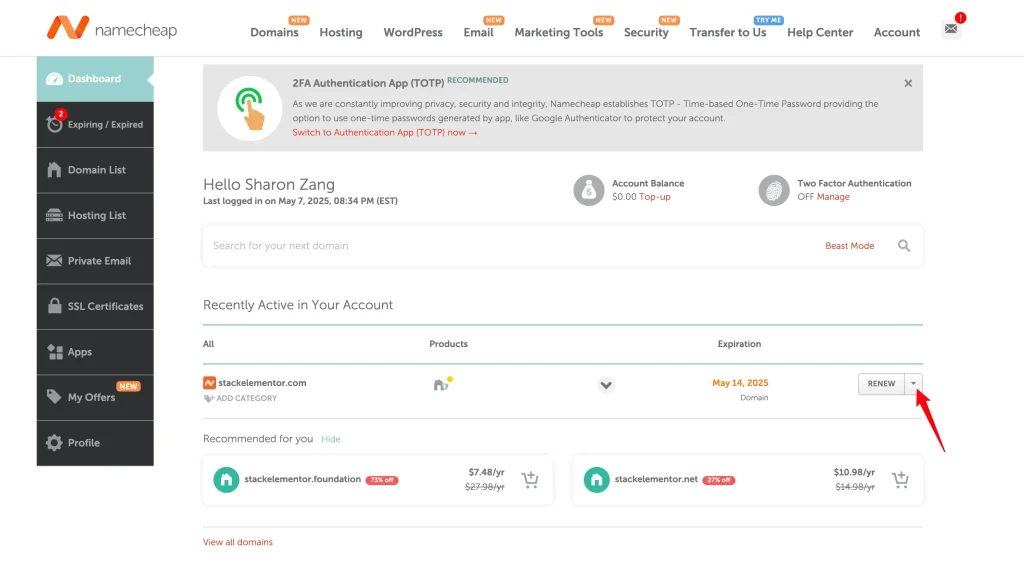Click Manage for Two Factor Authentication
Screen dimensions: 1024x566
click(833, 197)
